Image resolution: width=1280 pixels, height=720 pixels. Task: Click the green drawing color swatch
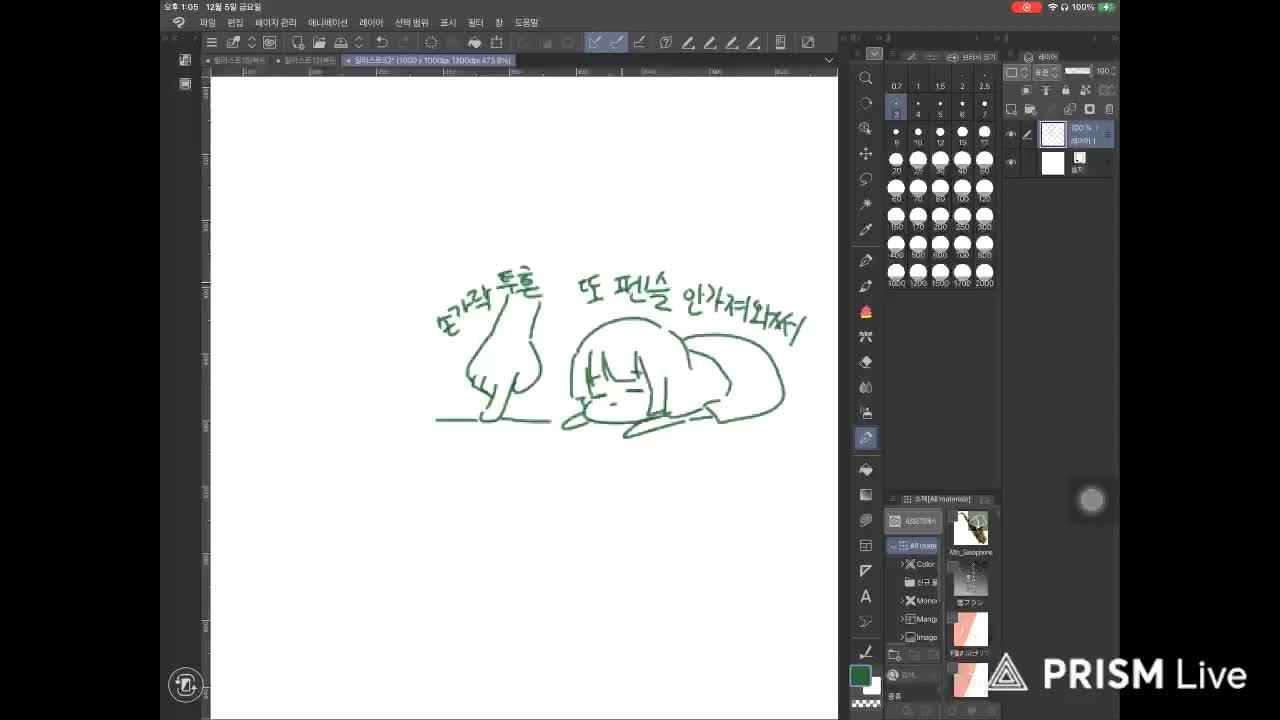click(x=861, y=675)
